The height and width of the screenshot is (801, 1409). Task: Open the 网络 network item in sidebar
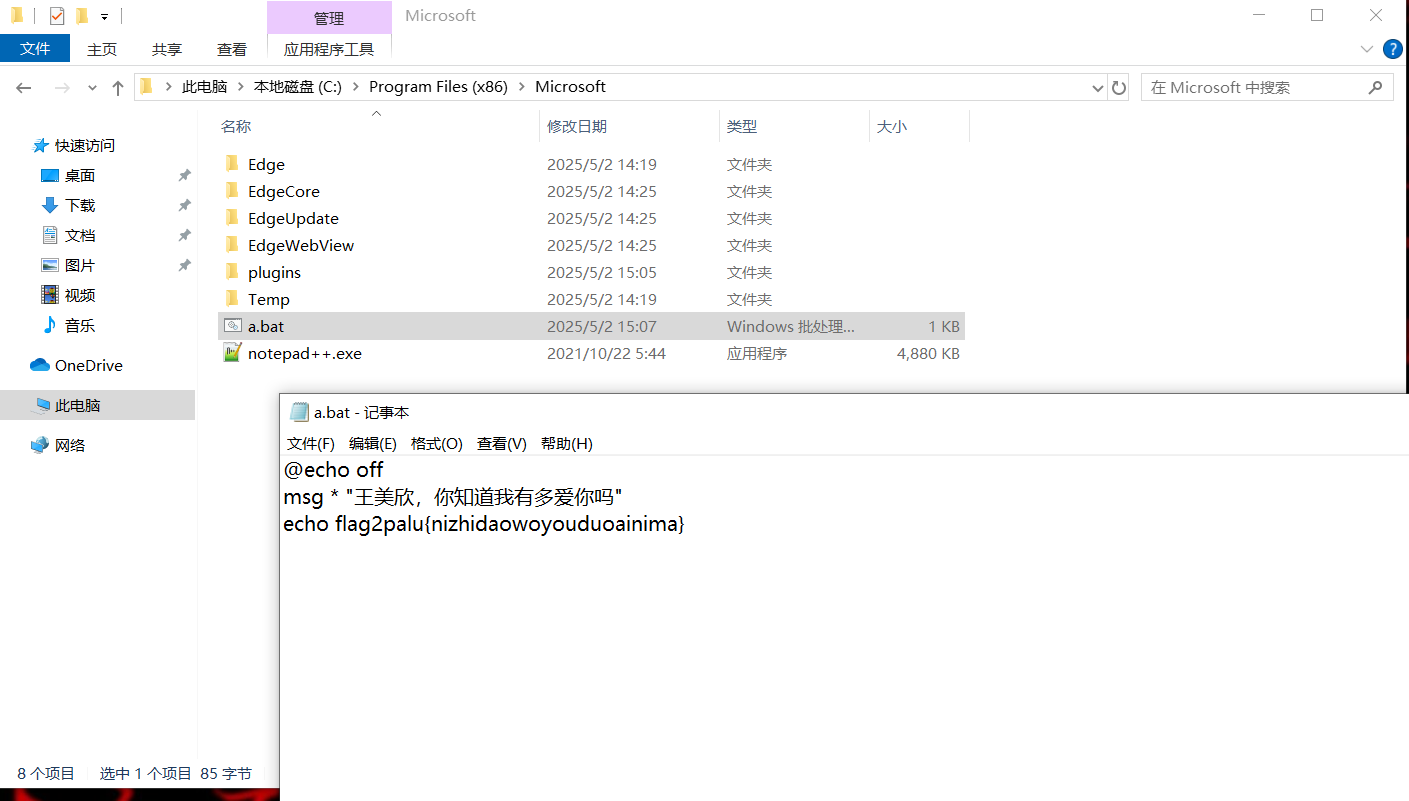(x=69, y=446)
